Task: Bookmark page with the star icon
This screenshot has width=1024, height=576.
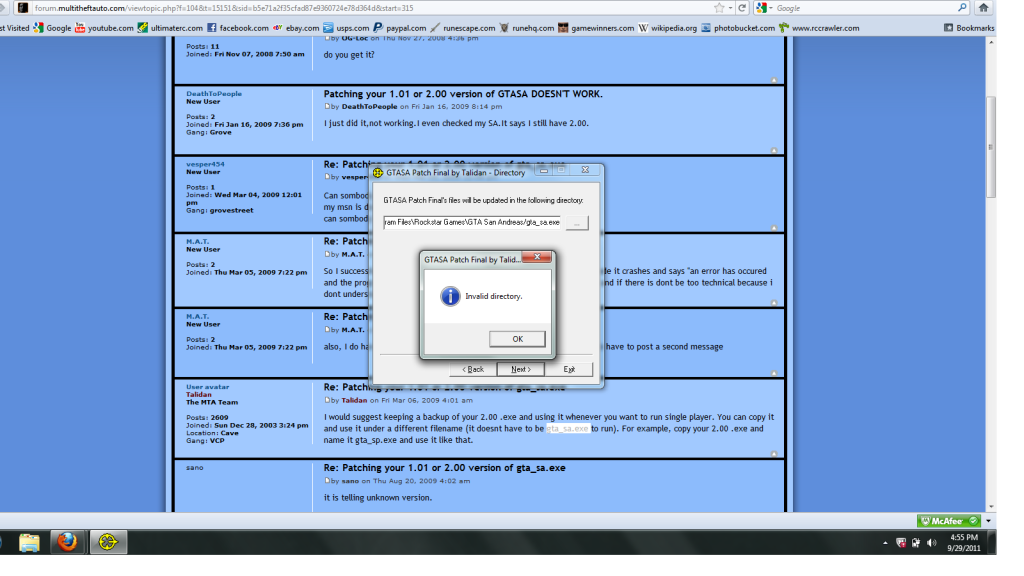Action: coord(719,8)
